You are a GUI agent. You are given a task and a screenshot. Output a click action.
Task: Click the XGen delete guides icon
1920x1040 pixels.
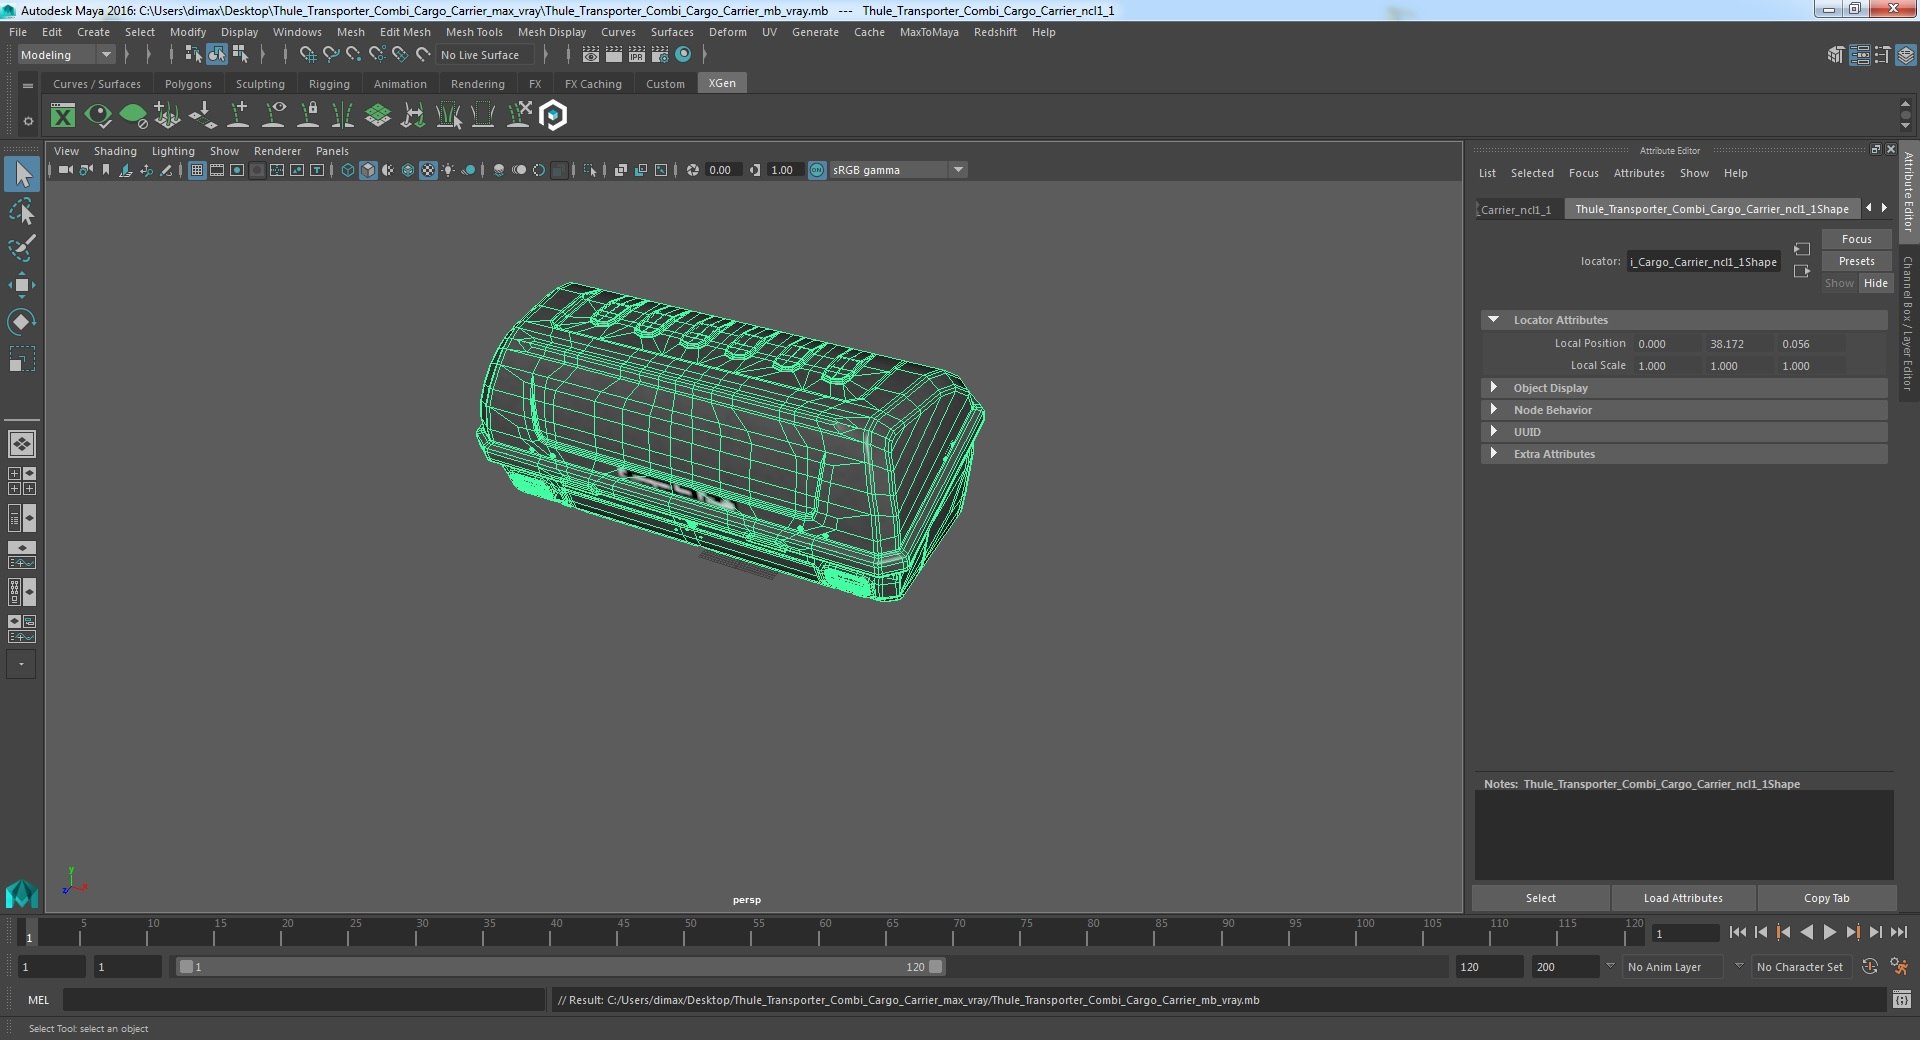[518, 116]
